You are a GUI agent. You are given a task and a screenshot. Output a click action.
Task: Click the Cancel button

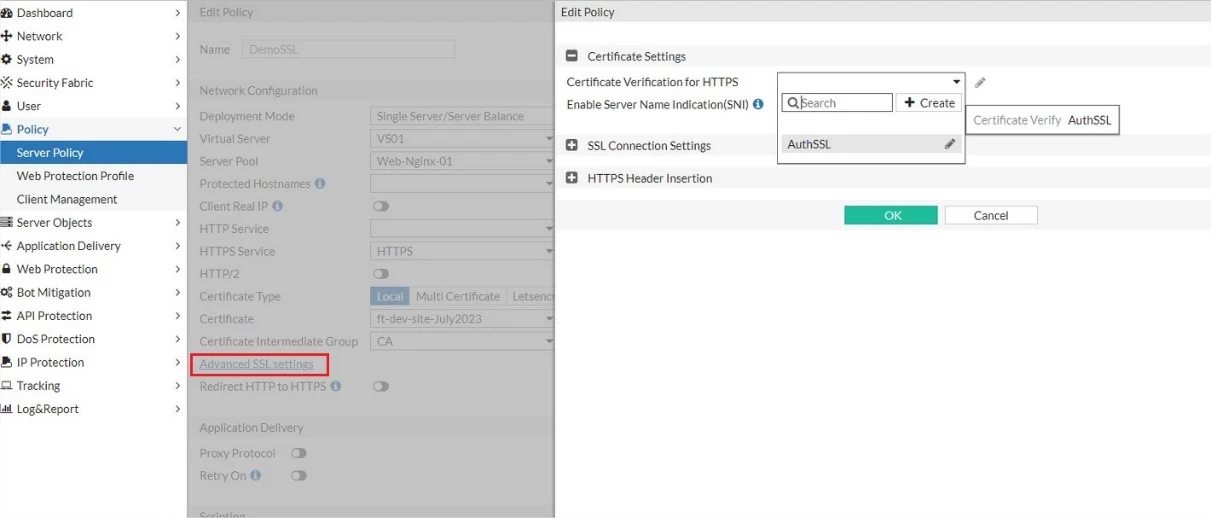pos(991,215)
